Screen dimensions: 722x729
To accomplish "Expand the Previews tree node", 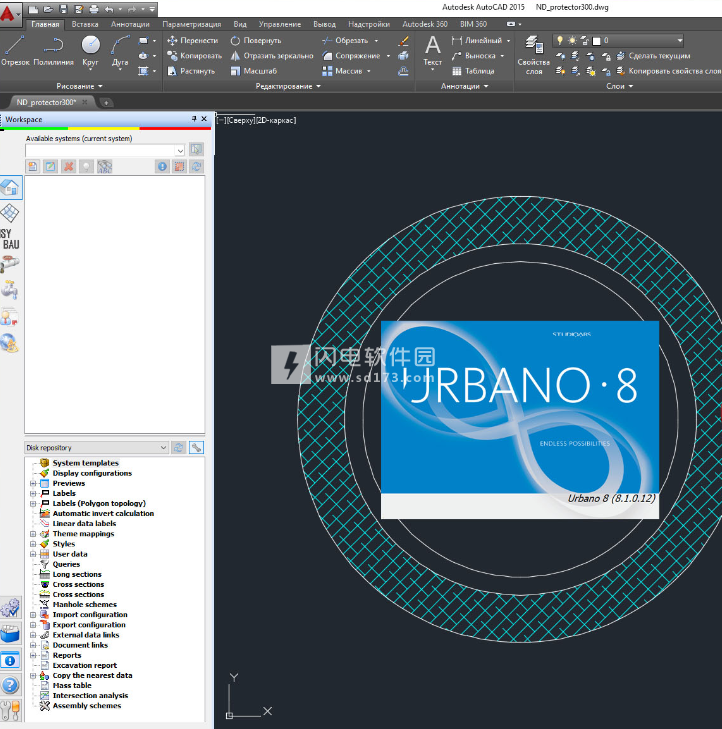I will pos(33,484).
